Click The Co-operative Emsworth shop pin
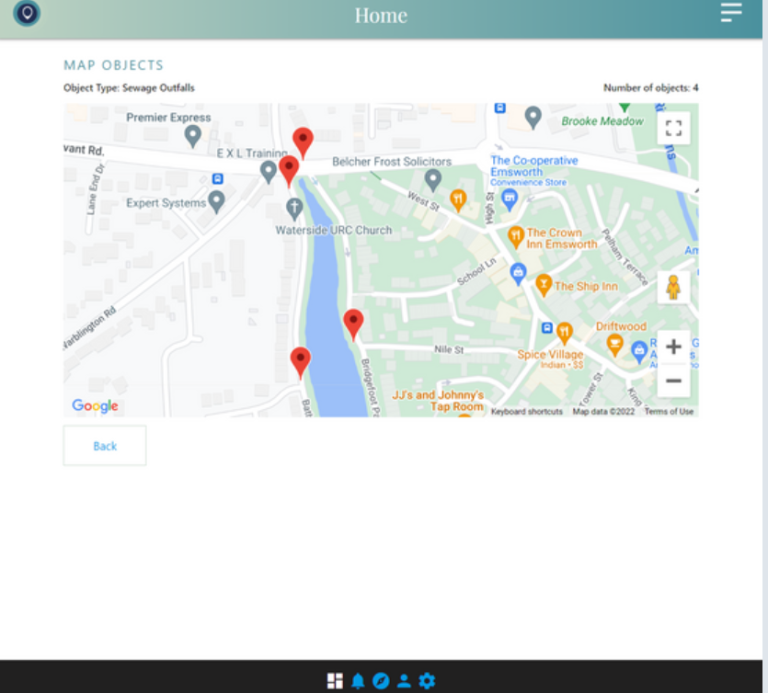Image resolution: width=768 pixels, height=693 pixels. (x=509, y=200)
